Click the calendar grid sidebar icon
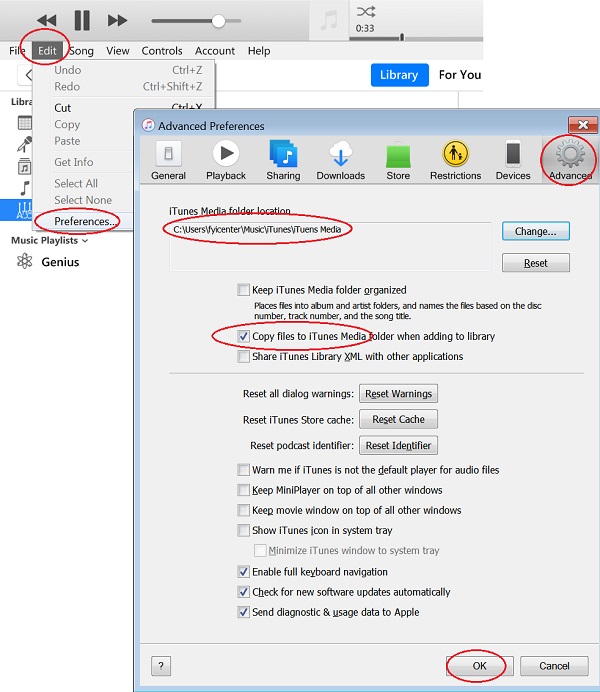The width and height of the screenshot is (600, 692). [x=25, y=123]
